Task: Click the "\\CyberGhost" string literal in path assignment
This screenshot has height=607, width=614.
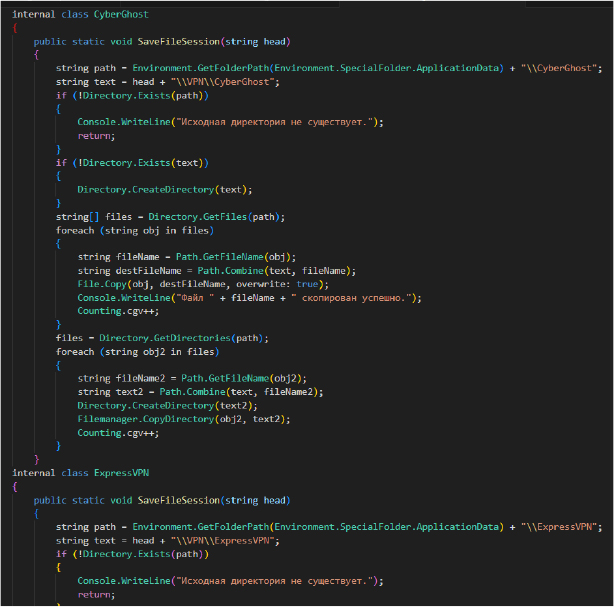Action: (558, 68)
